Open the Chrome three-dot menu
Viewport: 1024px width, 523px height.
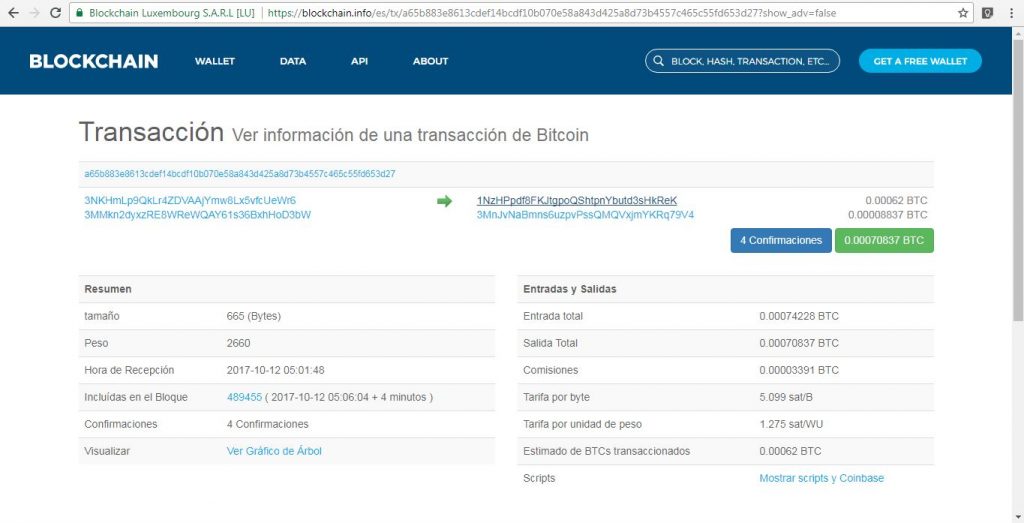1010,14
